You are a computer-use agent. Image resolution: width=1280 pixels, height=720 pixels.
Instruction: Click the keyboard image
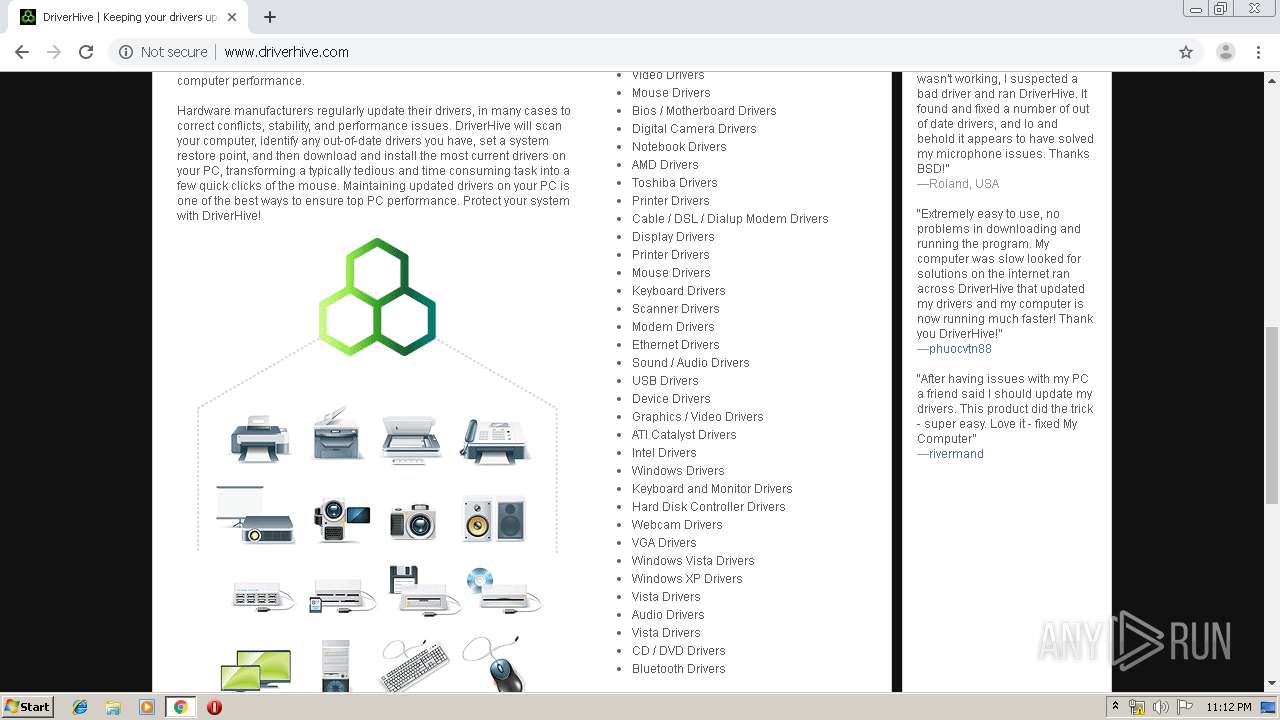pyautogui.click(x=414, y=667)
